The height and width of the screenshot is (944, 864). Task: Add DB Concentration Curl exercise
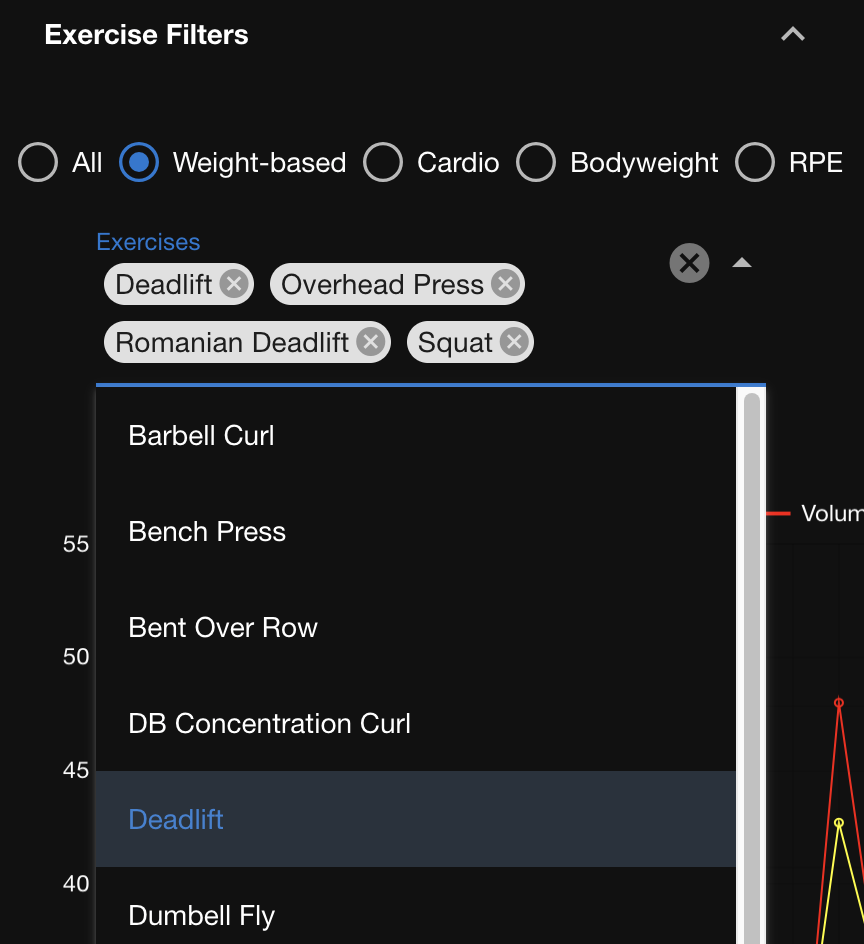pyautogui.click(x=270, y=724)
